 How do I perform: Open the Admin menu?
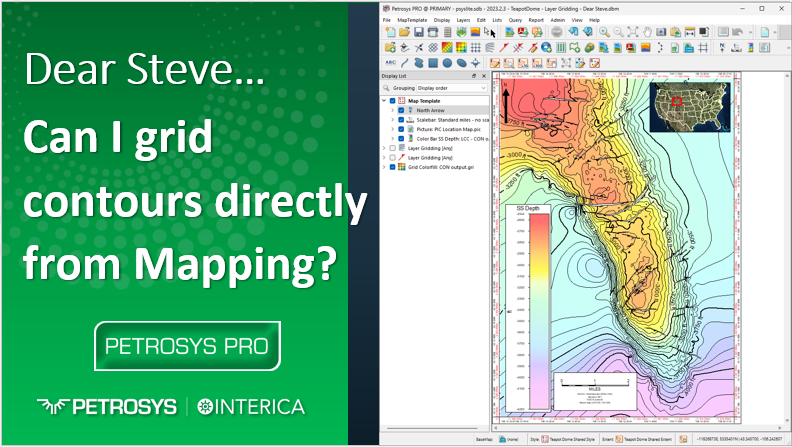click(x=557, y=20)
